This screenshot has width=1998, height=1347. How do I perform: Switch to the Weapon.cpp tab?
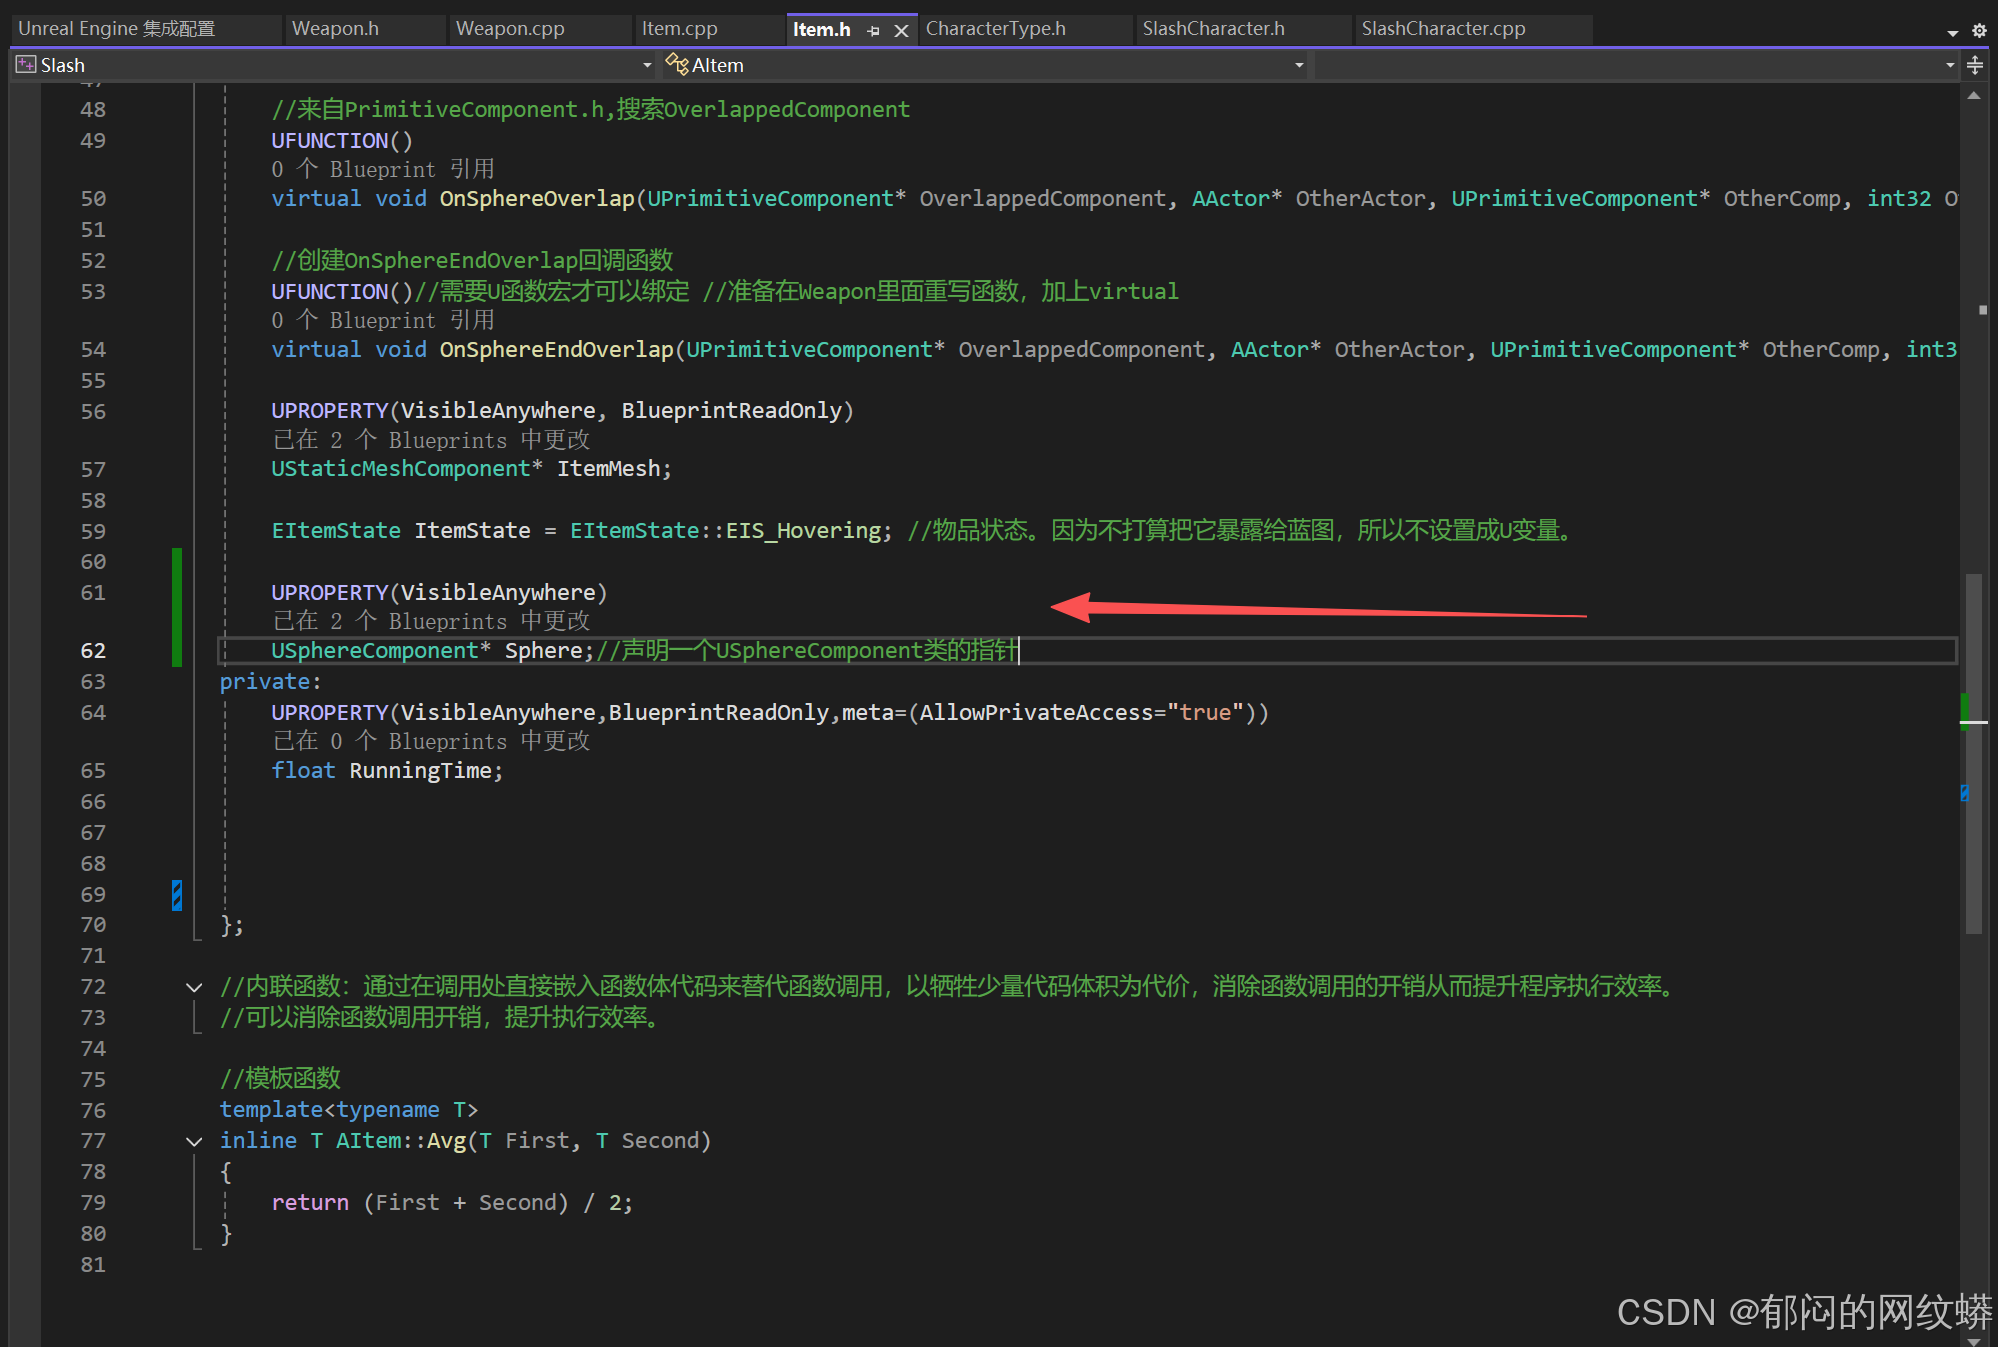[x=510, y=29]
